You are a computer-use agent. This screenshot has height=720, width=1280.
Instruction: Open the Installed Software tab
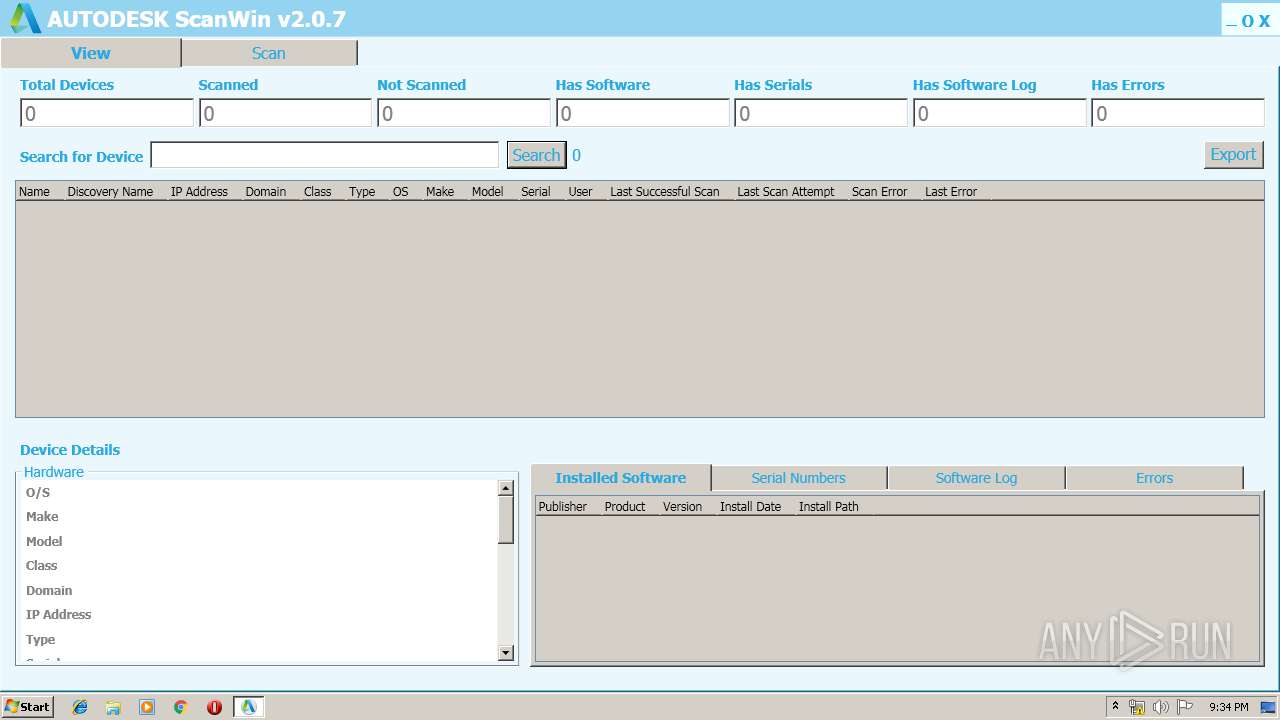click(x=621, y=478)
